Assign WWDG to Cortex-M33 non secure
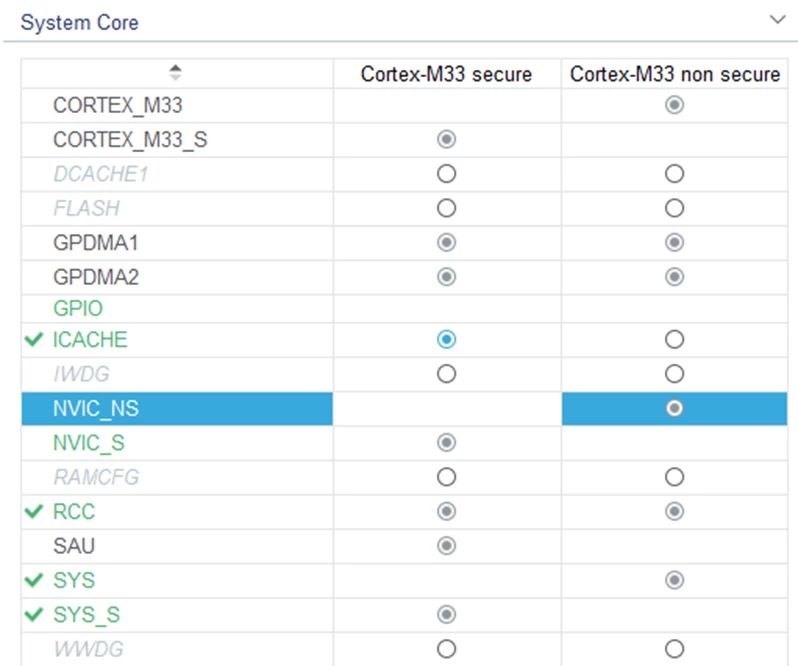The width and height of the screenshot is (798, 666). point(674,649)
